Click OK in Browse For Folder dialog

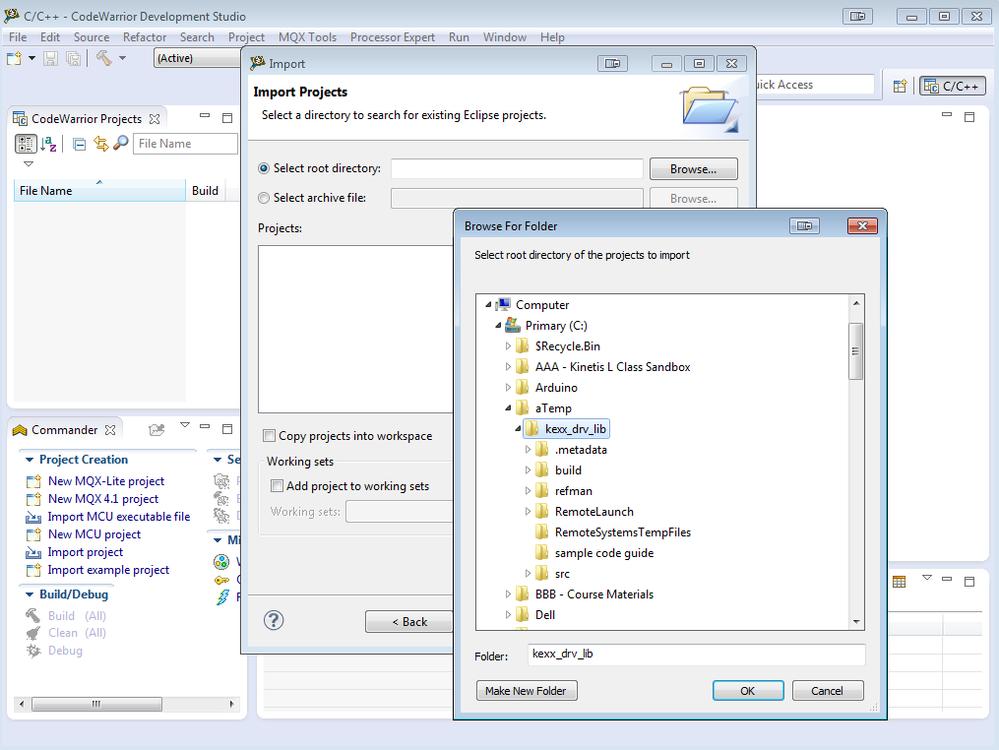pos(748,691)
